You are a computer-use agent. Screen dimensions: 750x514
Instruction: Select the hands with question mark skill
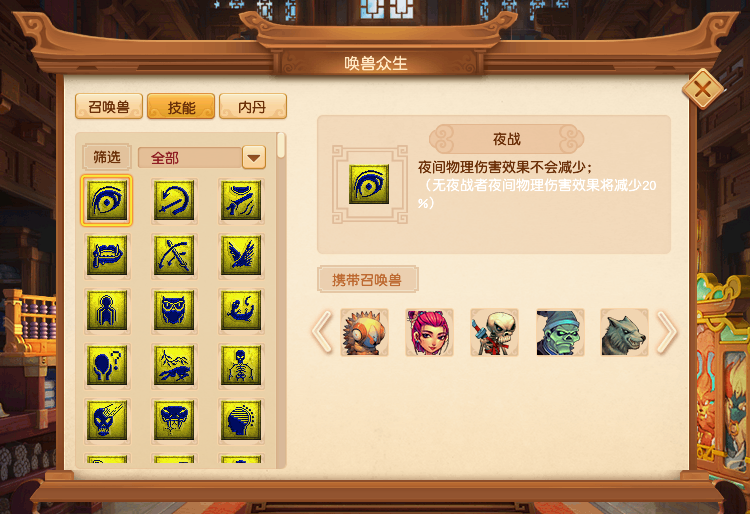107,365
